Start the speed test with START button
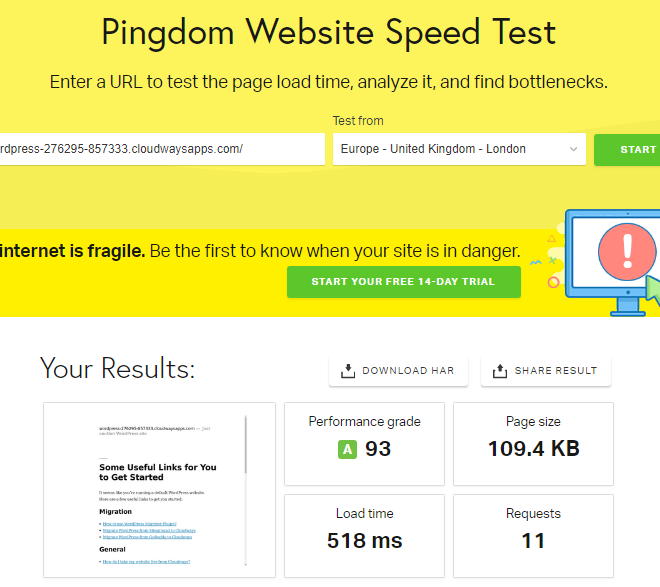 pos(627,149)
